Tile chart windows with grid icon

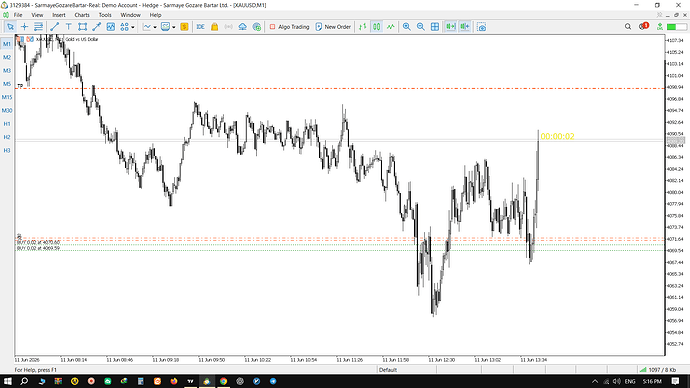pyautogui.click(x=435, y=27)
